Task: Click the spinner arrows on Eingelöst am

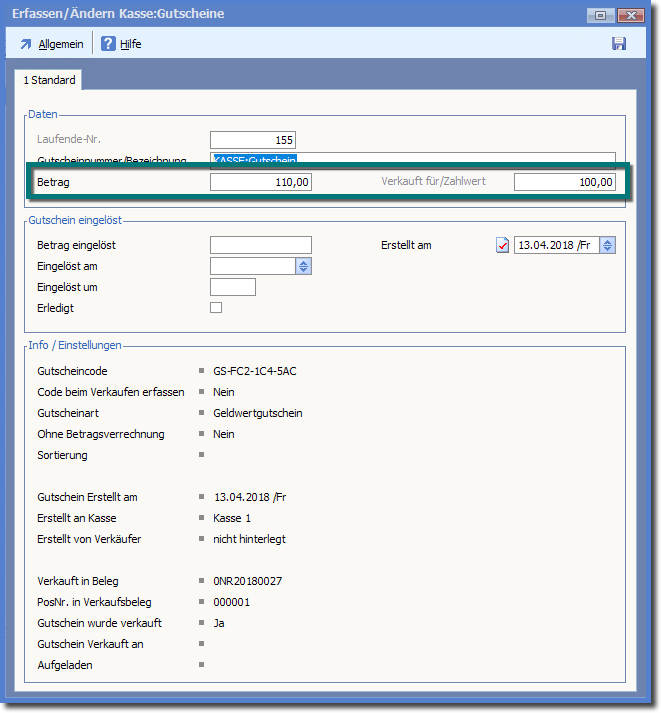Action: (304, 266)
